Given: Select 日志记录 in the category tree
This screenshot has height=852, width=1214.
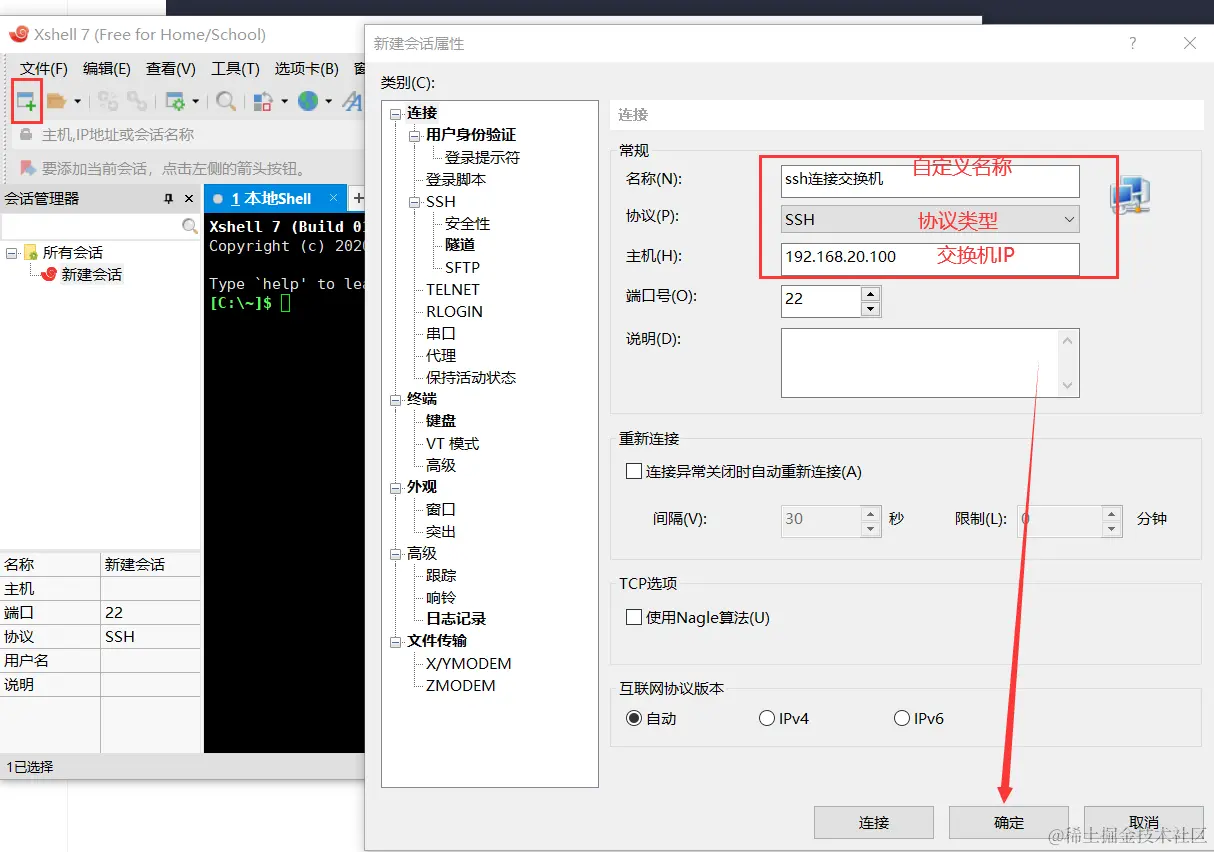Looking at the screenshot, I should [456, 619].
